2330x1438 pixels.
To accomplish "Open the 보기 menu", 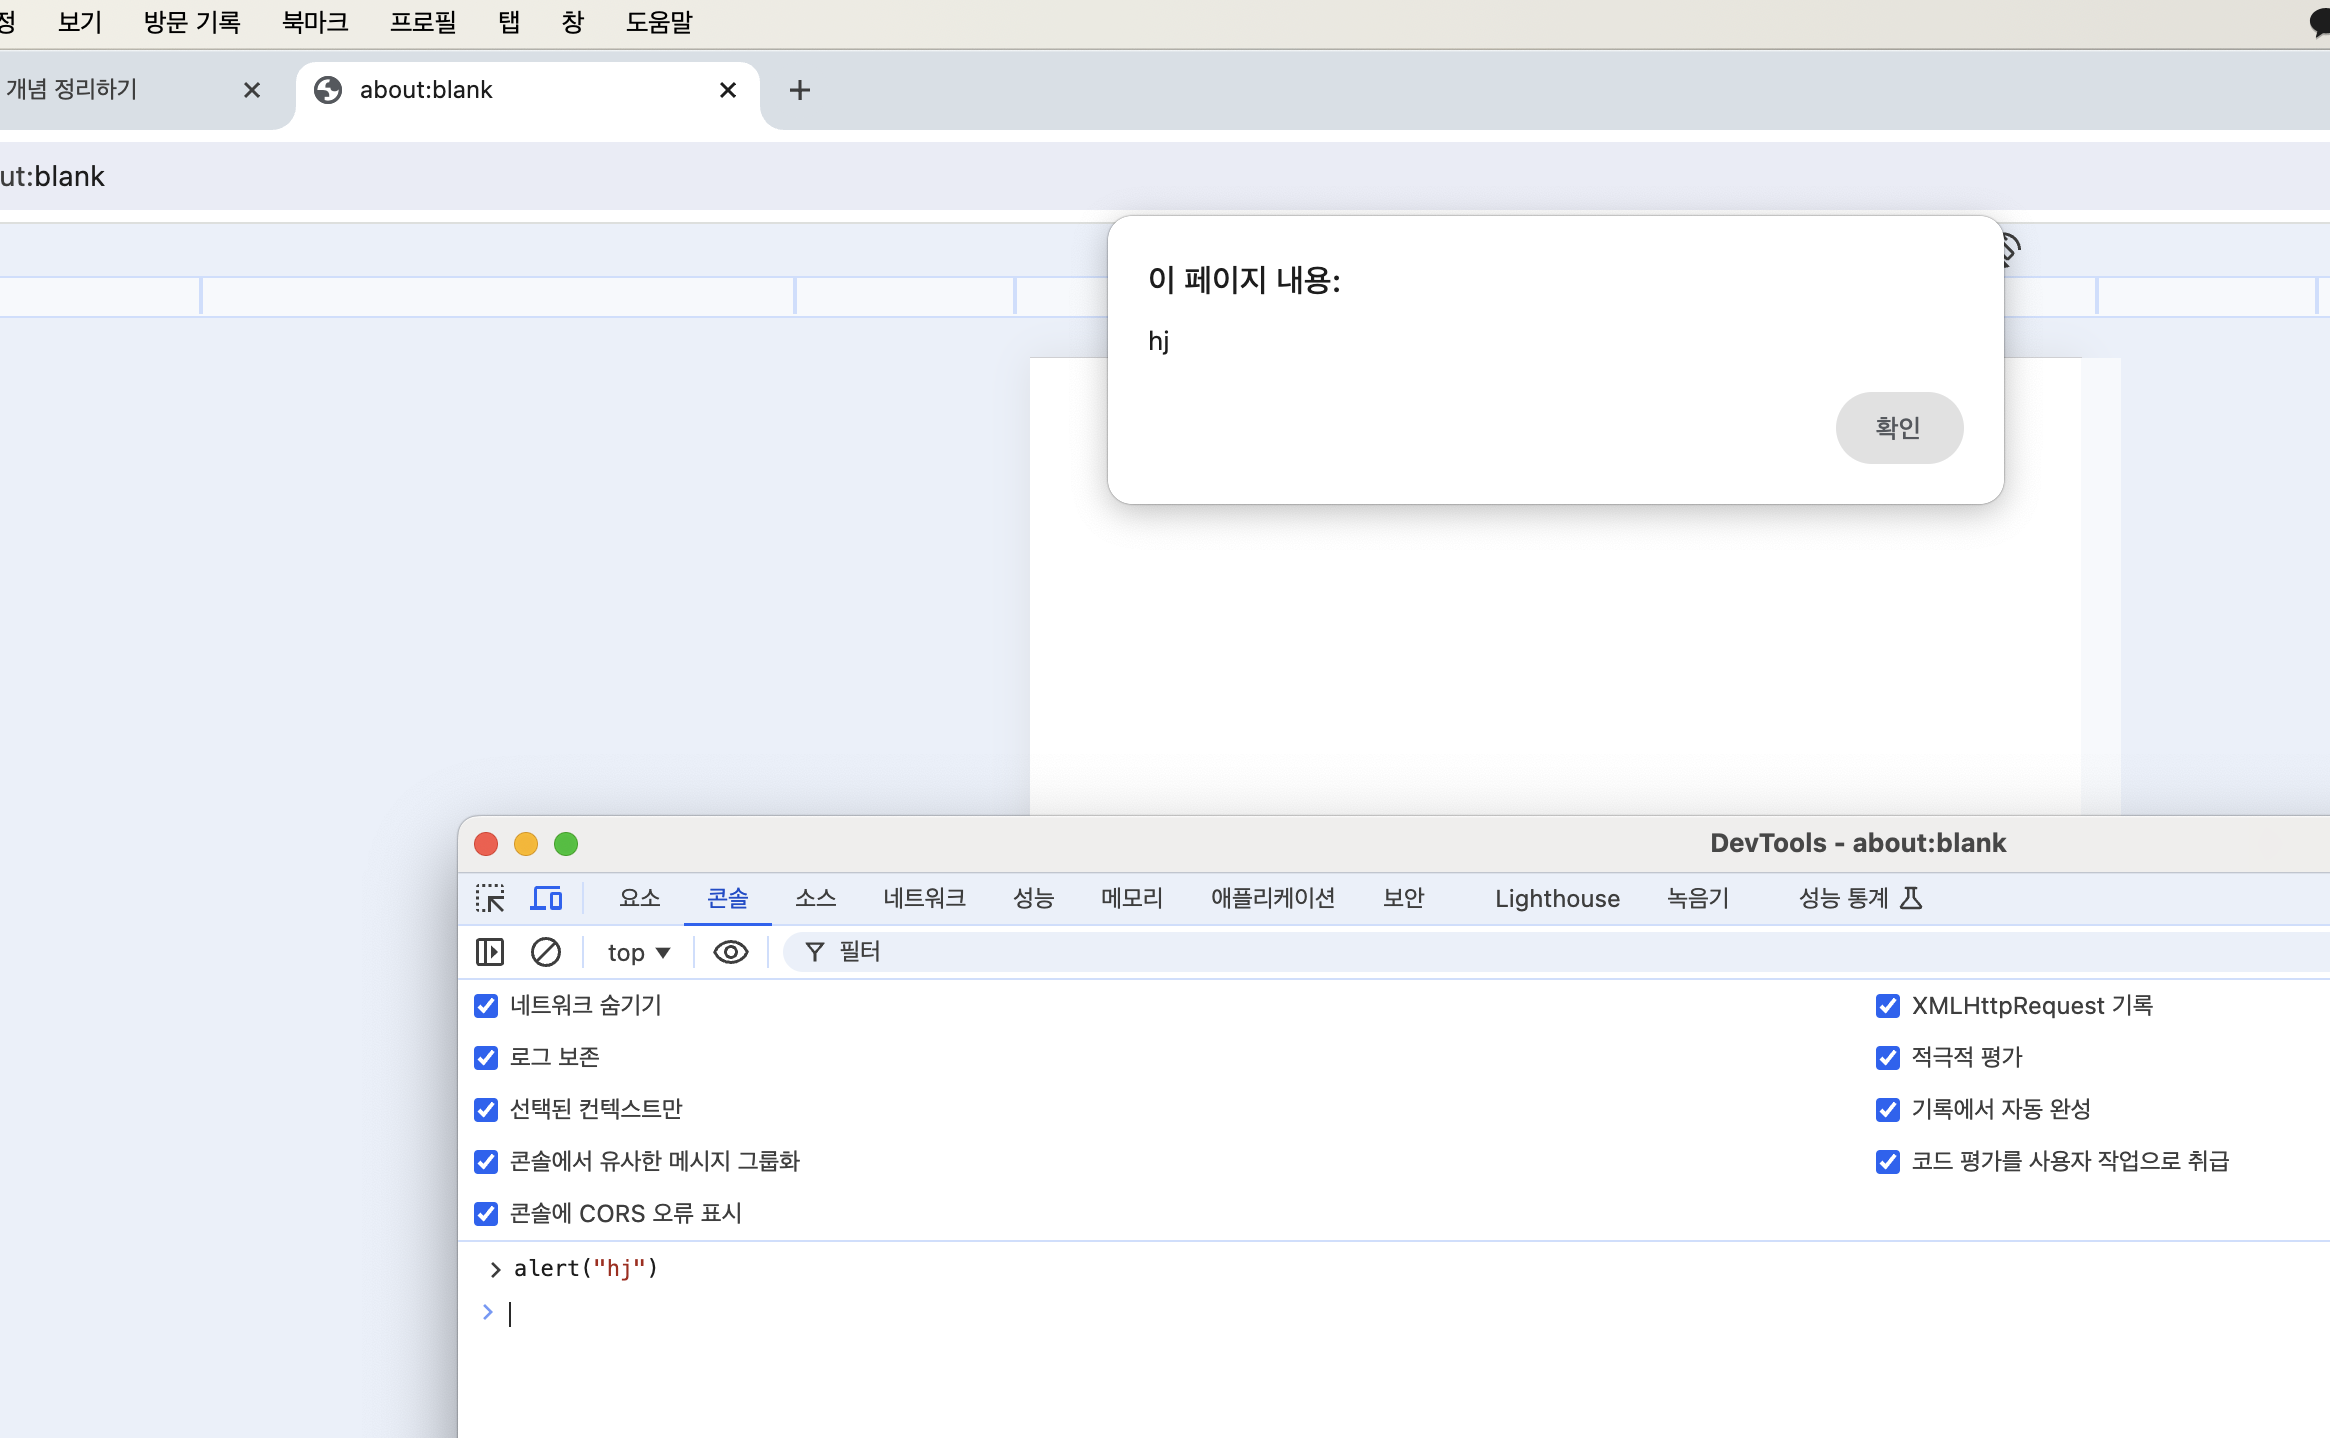I will pos(80,22).
